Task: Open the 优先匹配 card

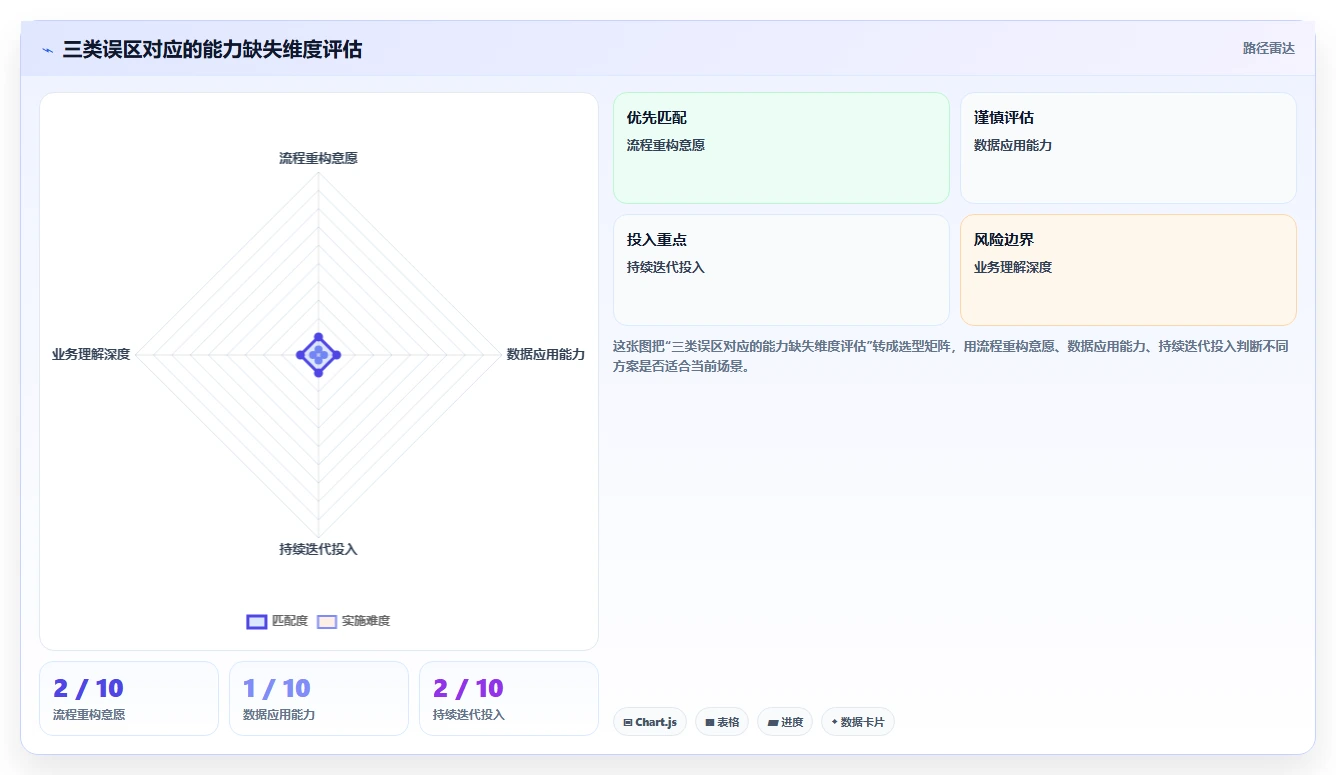Action: 781,148
